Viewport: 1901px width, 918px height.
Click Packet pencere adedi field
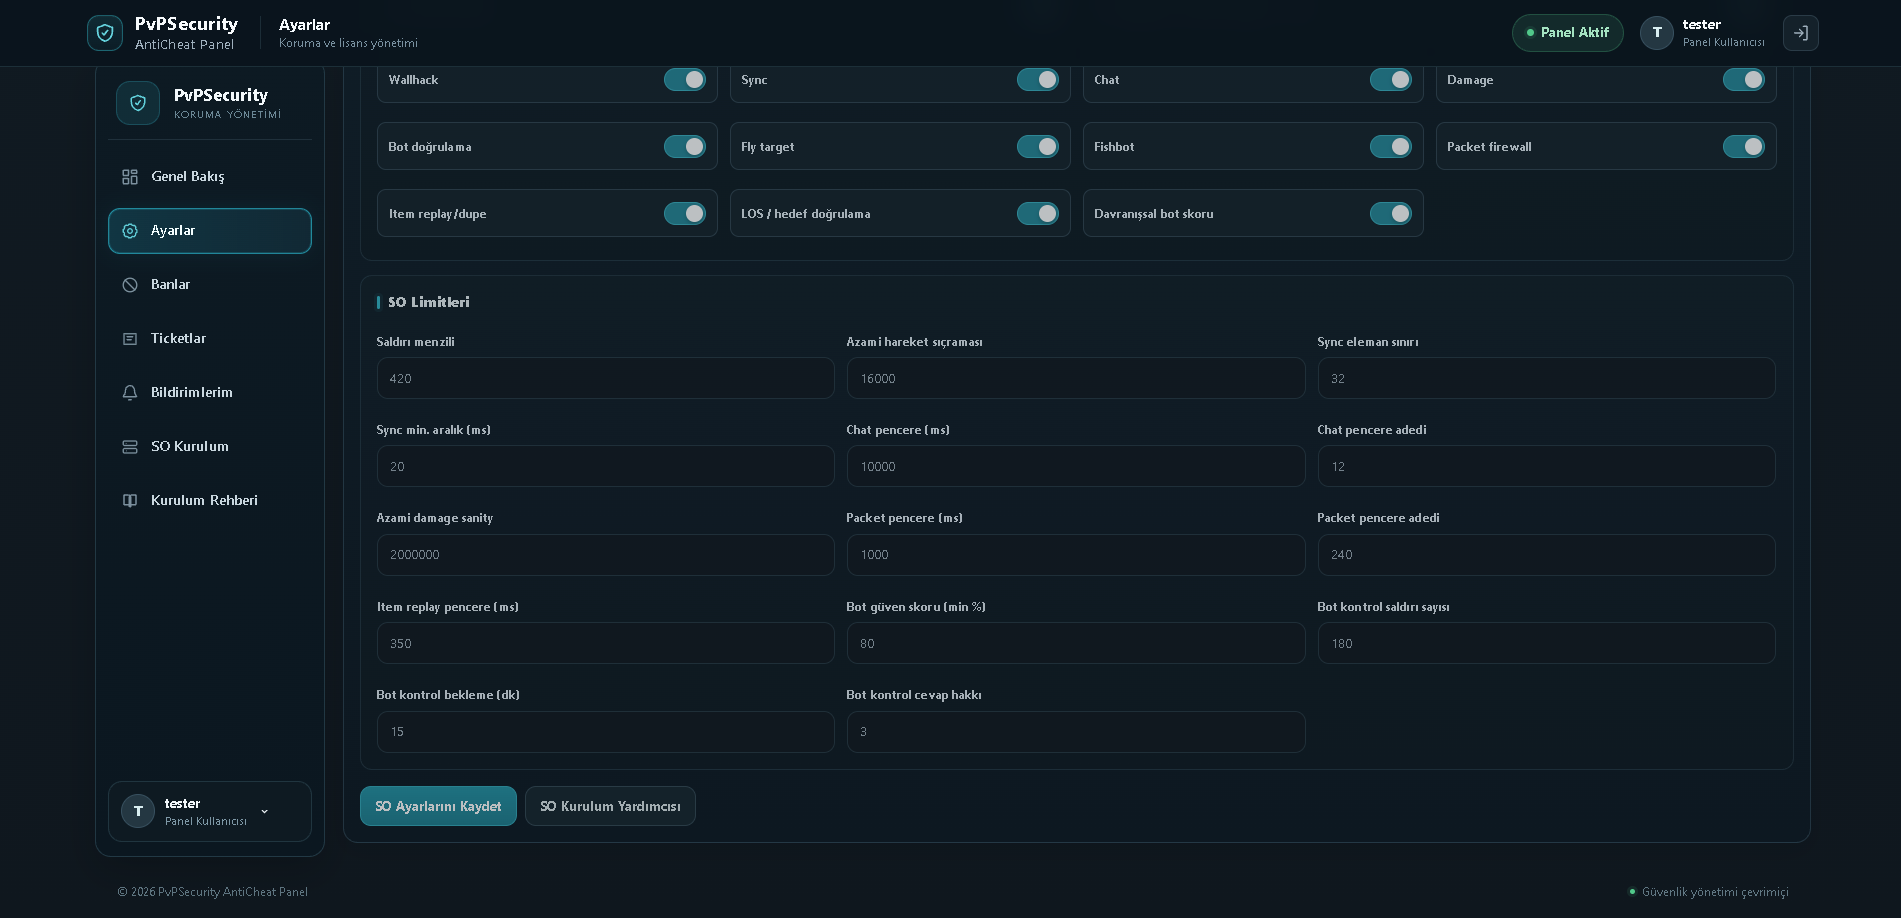click(x=1546, y=555)
